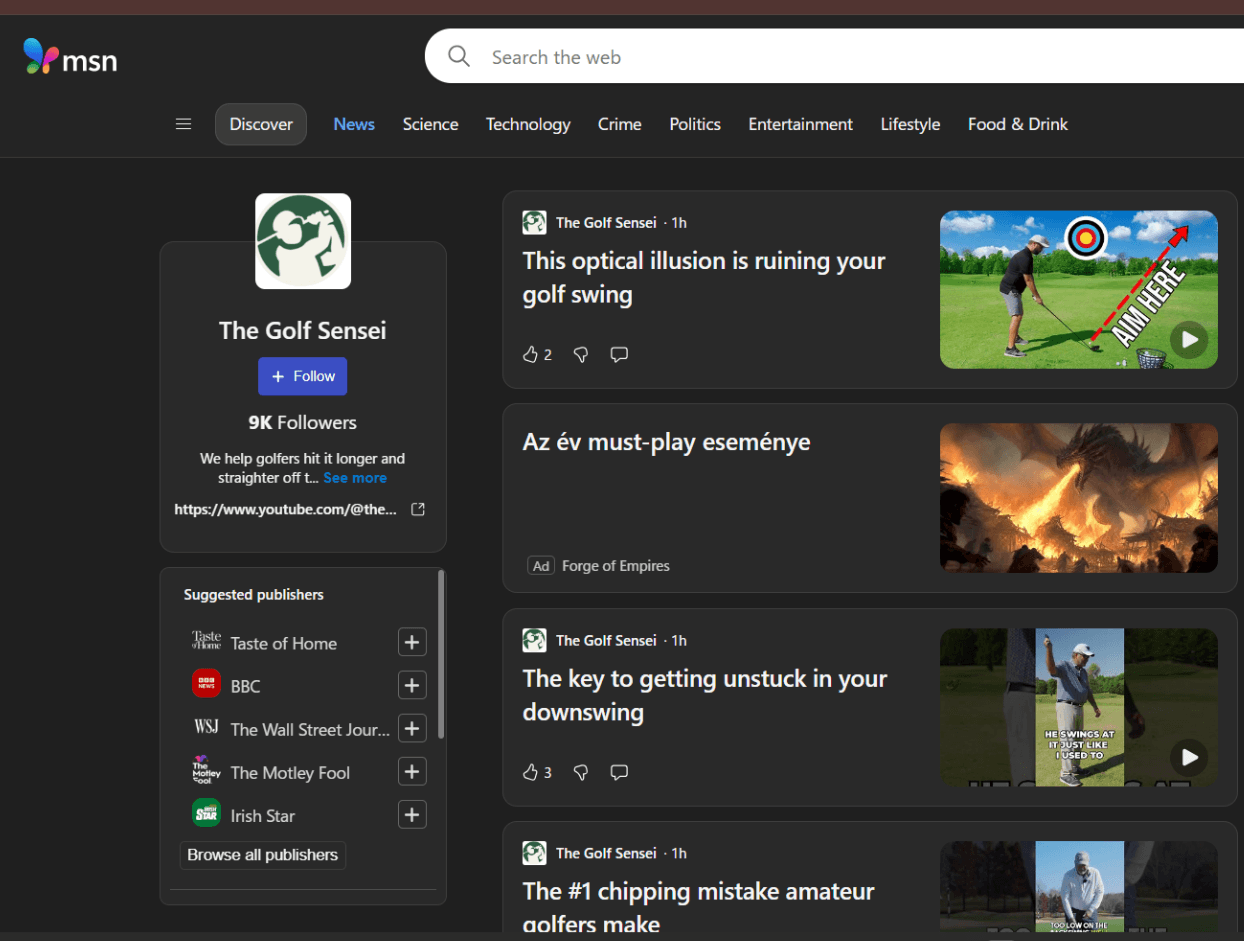This screenshot has width=1244, height=941.
Task: Select Irish Star publisher name
Action: (263, 816)
